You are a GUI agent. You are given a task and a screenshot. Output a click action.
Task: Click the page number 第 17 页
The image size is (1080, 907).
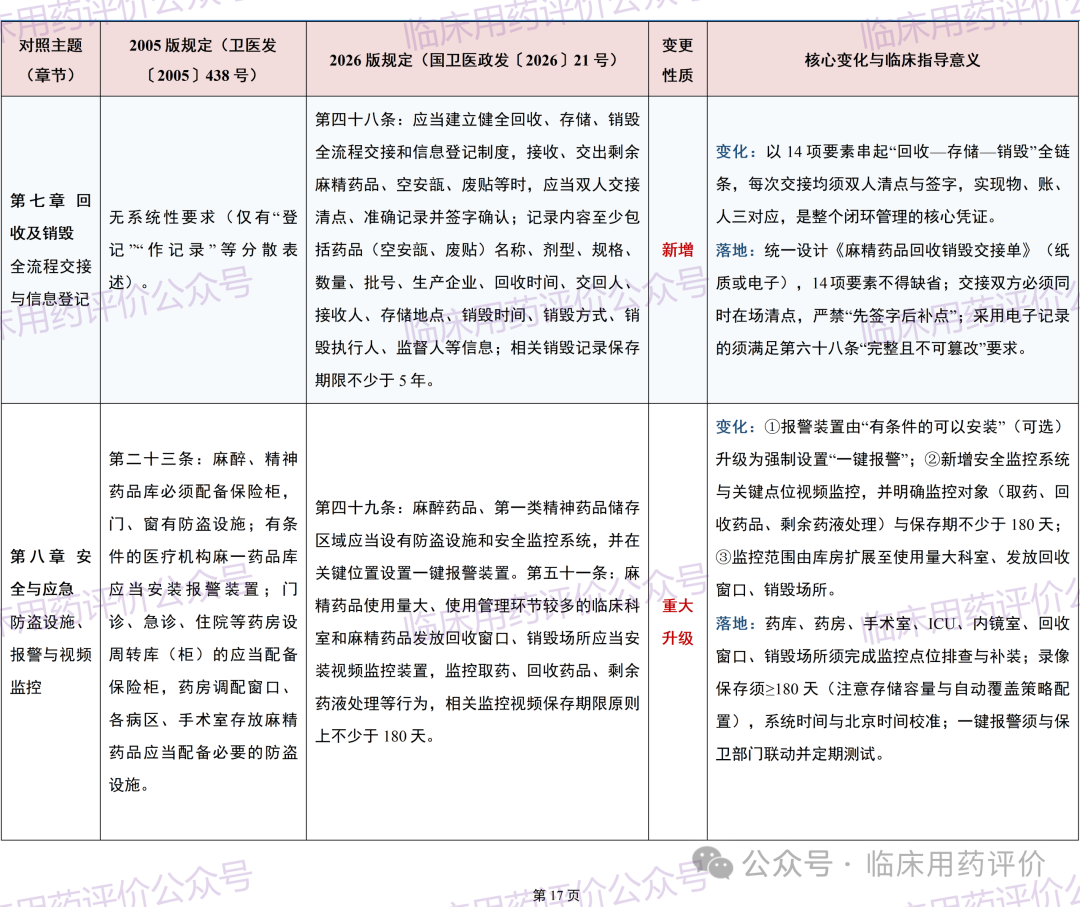point(556,895)
